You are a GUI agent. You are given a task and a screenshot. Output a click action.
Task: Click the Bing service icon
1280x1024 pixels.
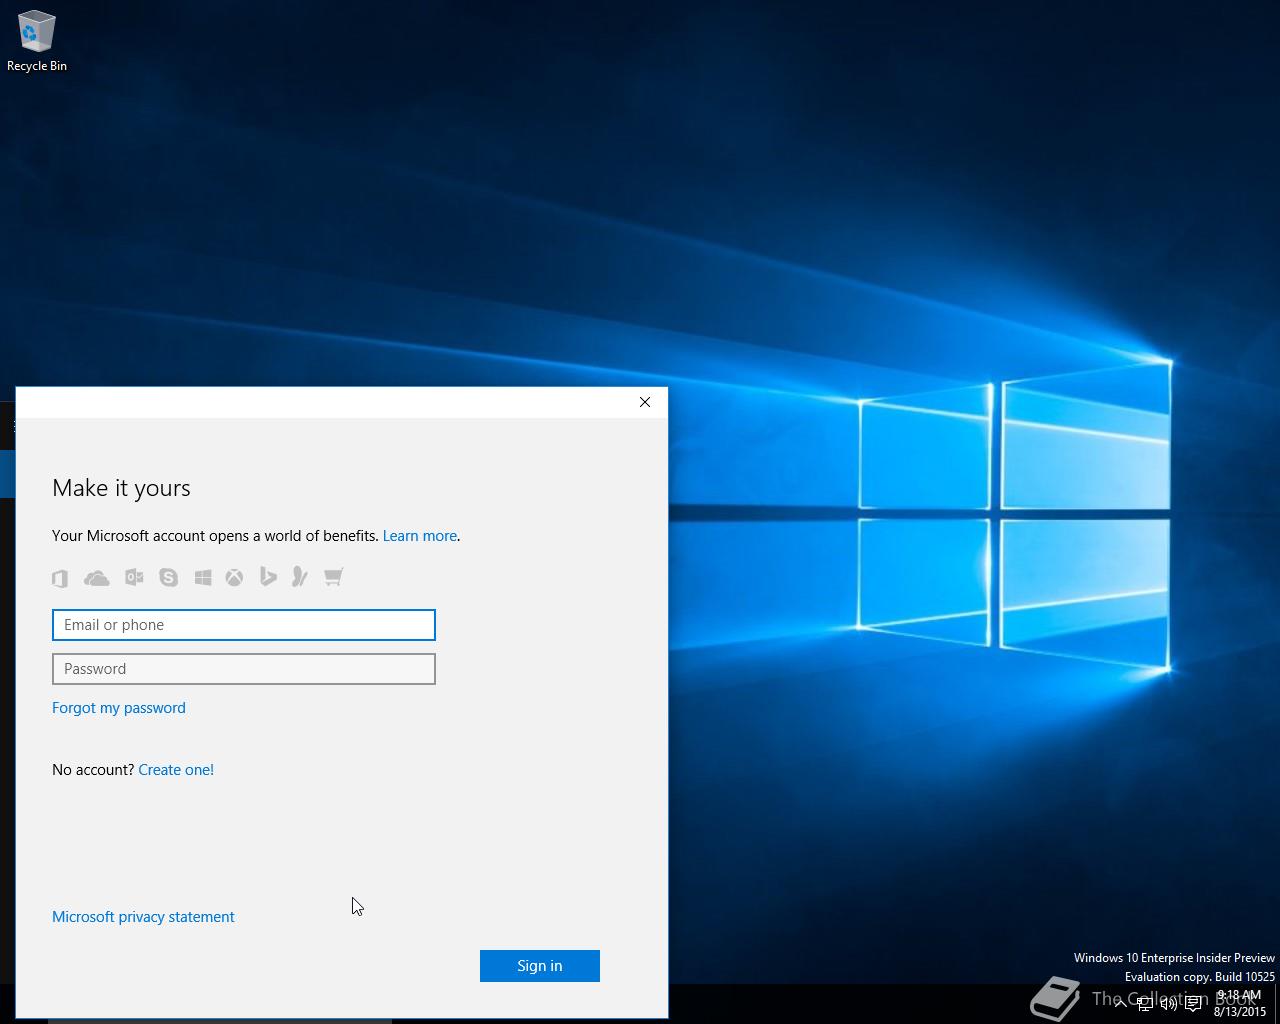click(x=268, y=577)
